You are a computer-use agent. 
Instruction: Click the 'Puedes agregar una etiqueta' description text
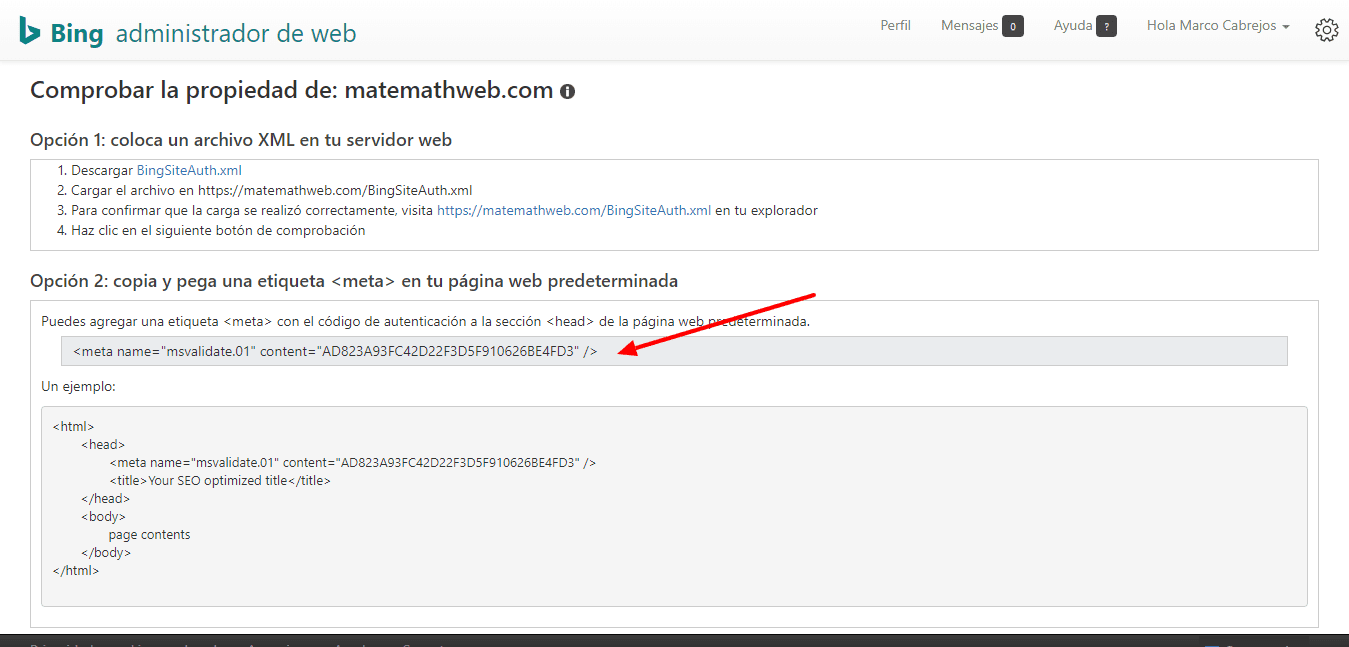(425, 321)
